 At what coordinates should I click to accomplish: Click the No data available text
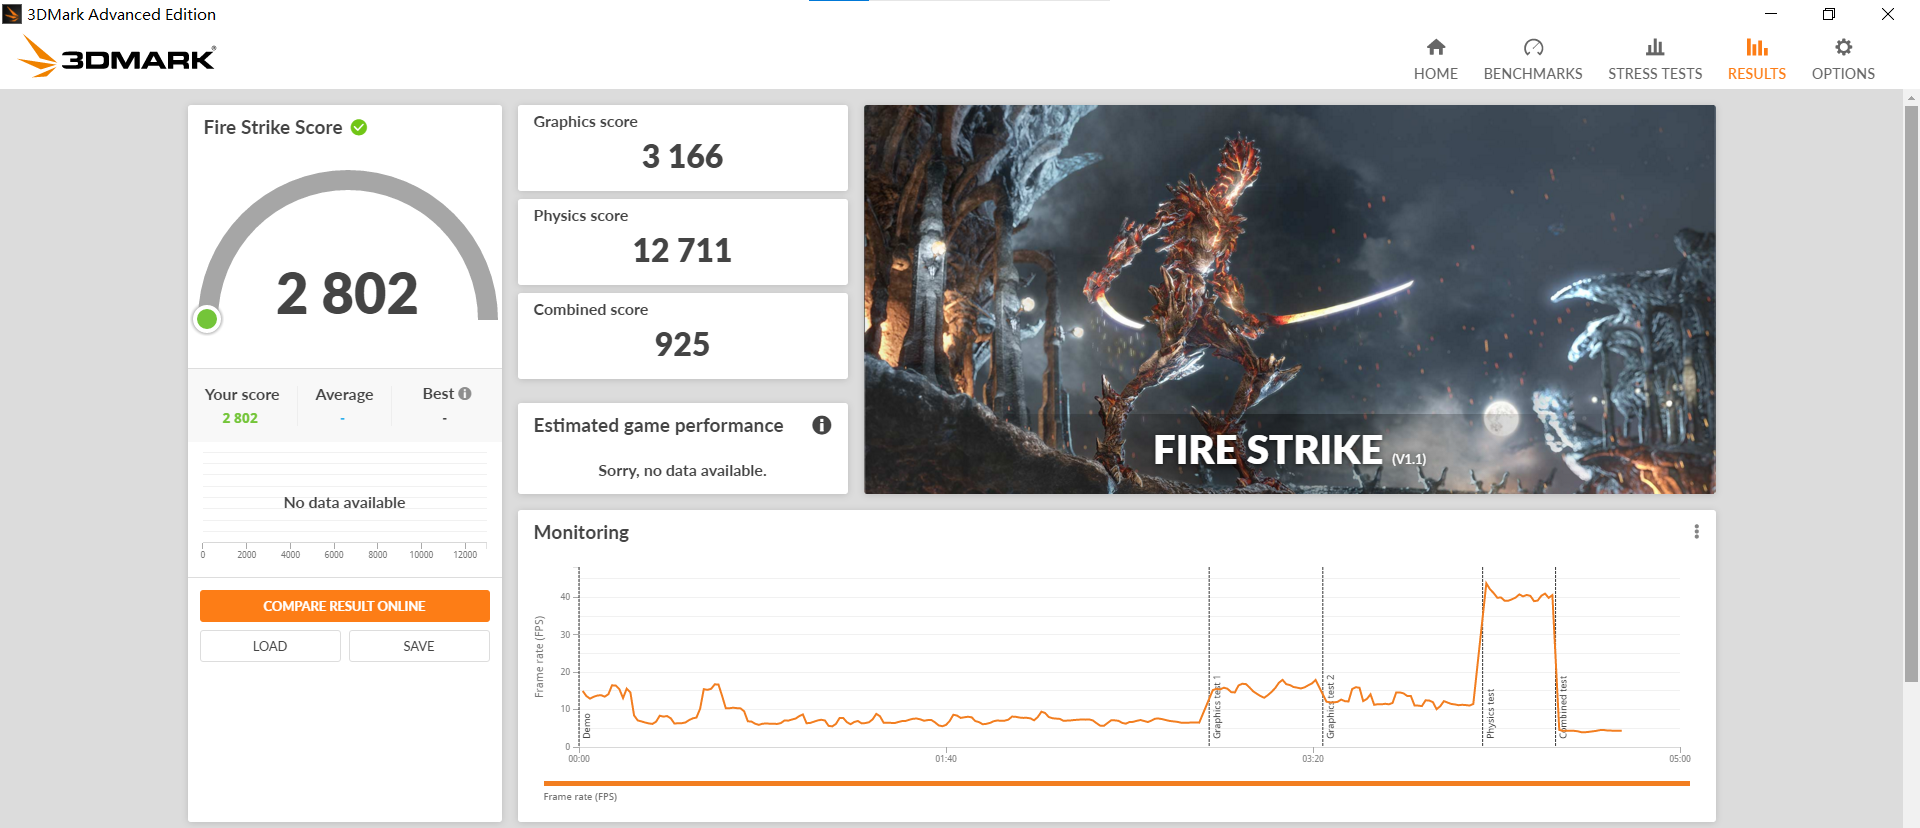click(x=344, y=503)
